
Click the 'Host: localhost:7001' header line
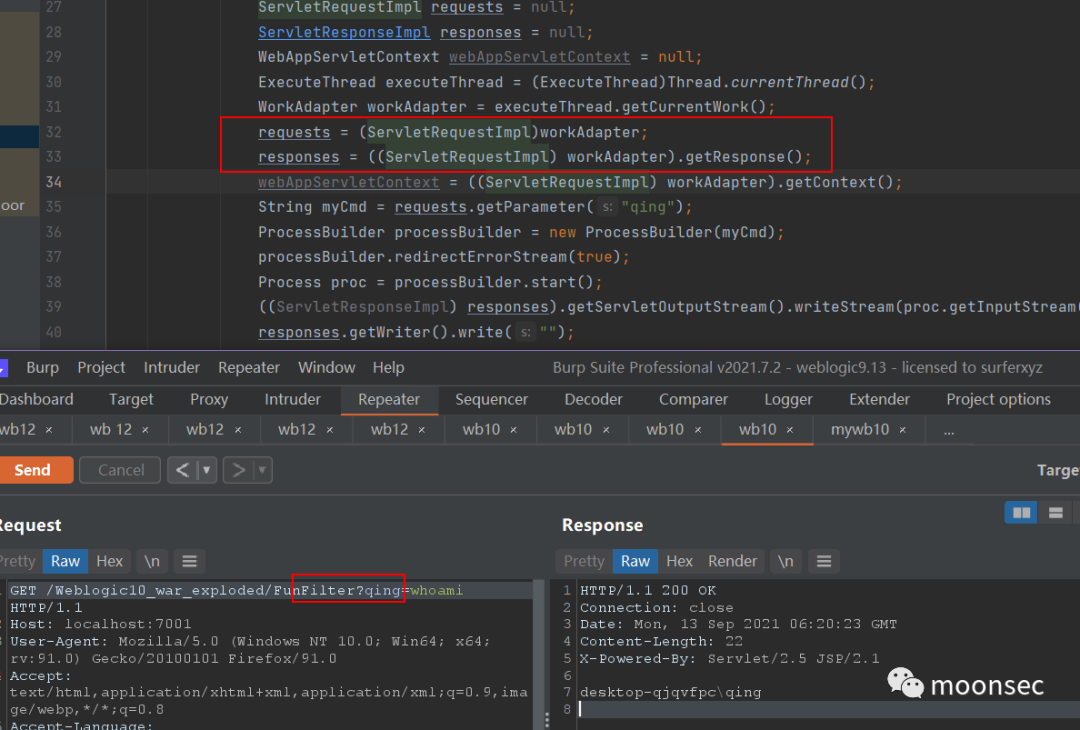101,624
